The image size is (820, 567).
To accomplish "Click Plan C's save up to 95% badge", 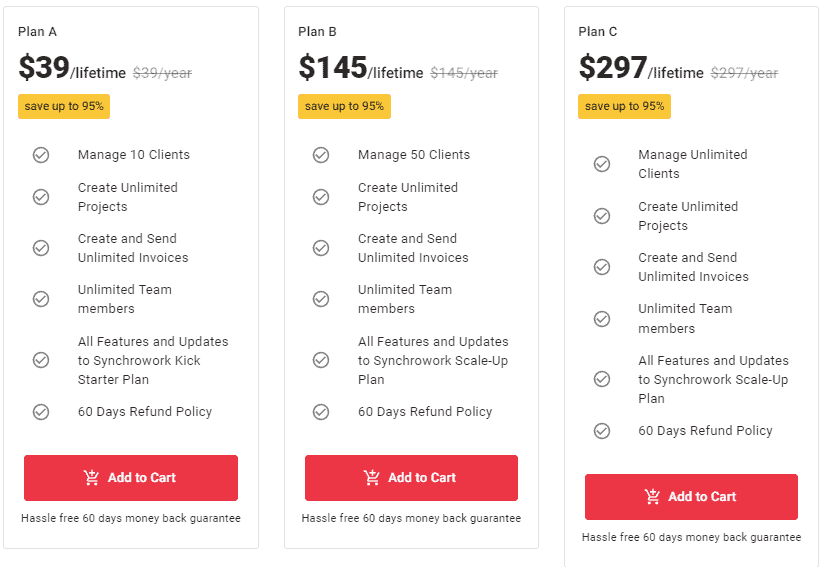I will pyautogui.click(x=624, y=106).
